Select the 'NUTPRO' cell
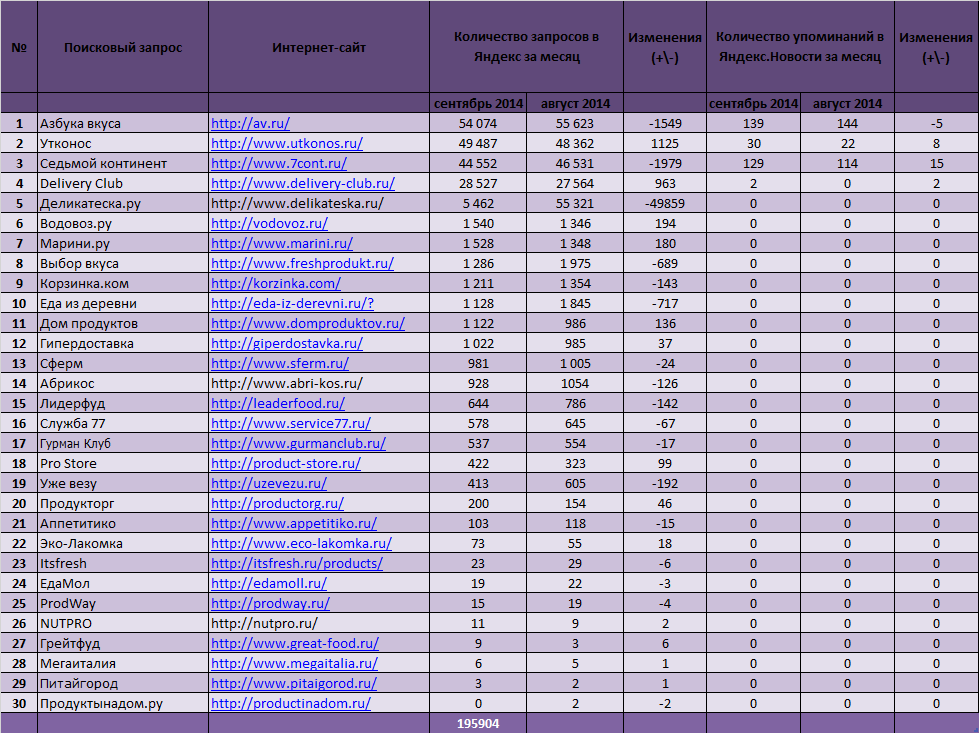 click(123, 623)
